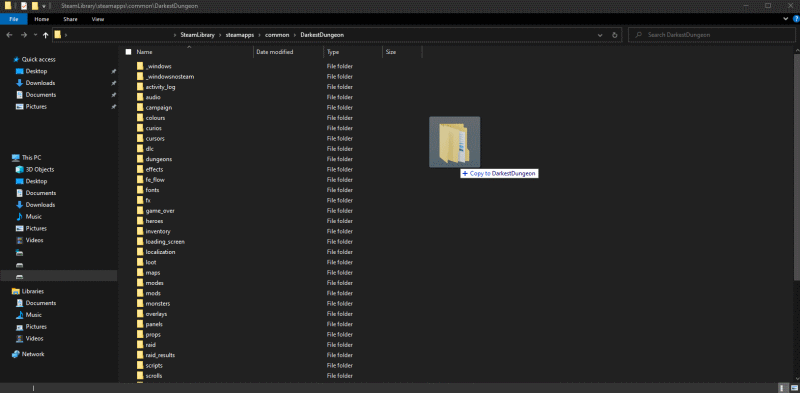Expand the chevron after common breadcrumb
This screenshot has width=800, height=393.
(293, 35)
